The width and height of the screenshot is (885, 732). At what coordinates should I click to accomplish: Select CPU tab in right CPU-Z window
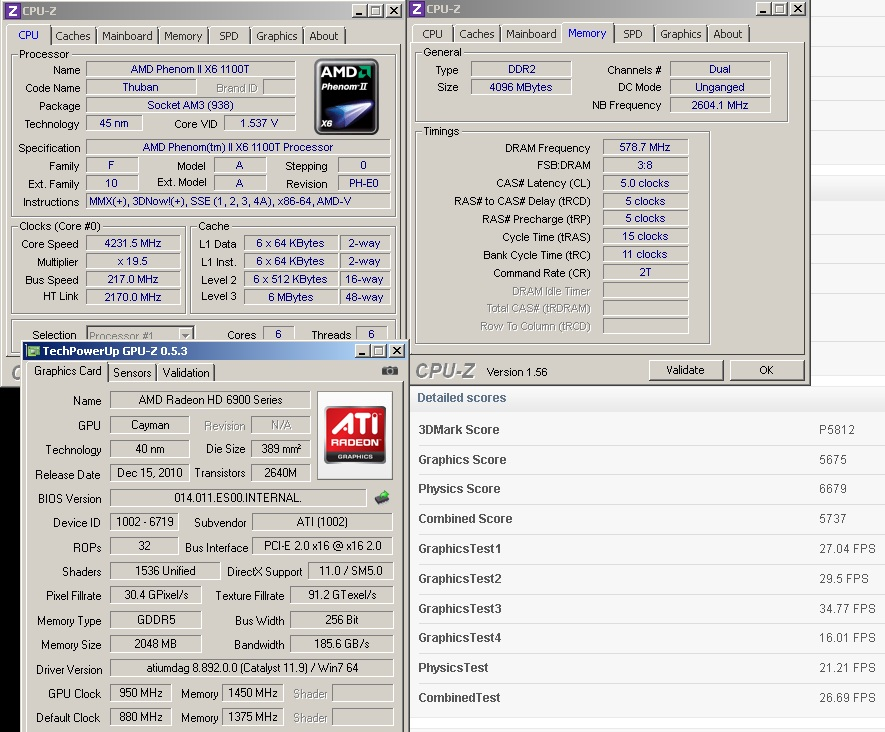[432, 34]
